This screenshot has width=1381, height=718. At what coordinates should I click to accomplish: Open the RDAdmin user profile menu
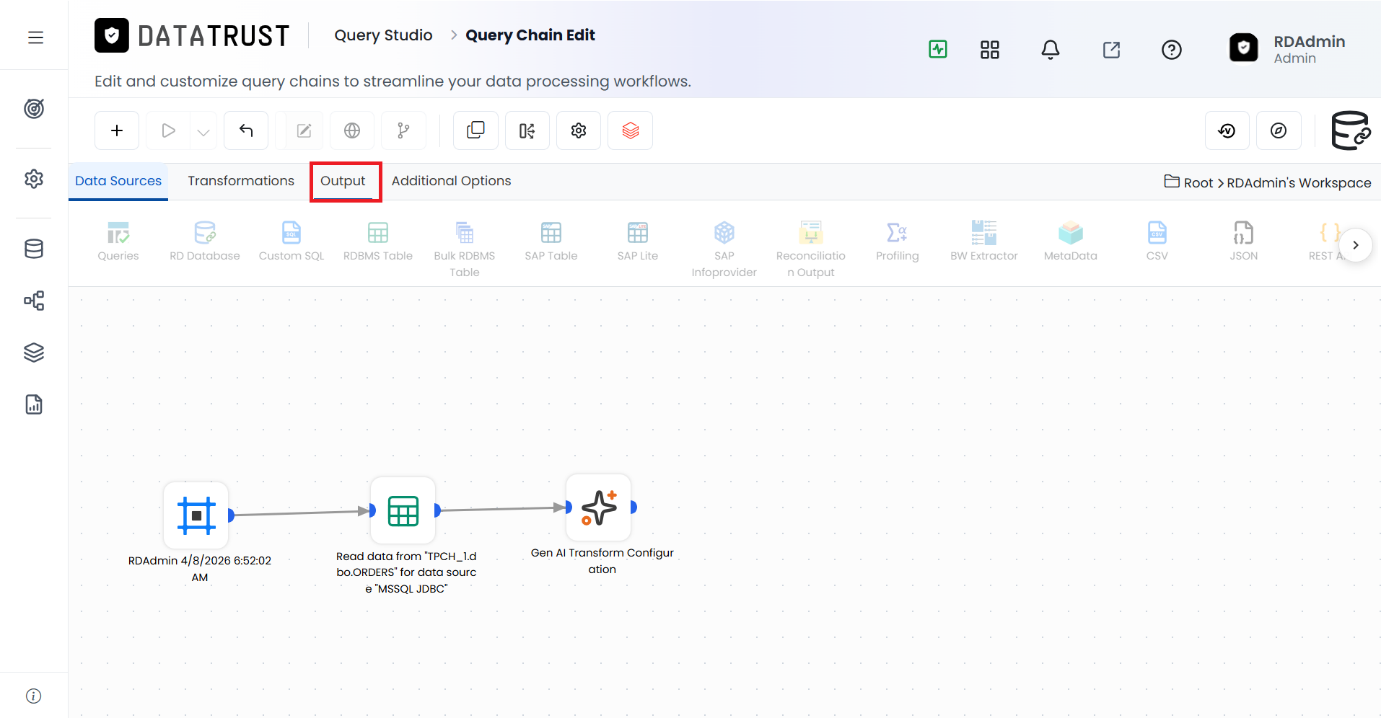1288,48
